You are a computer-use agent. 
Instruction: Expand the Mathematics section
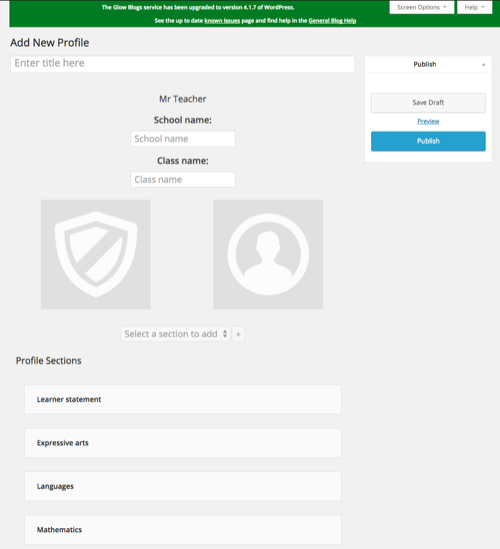(183, 530)
